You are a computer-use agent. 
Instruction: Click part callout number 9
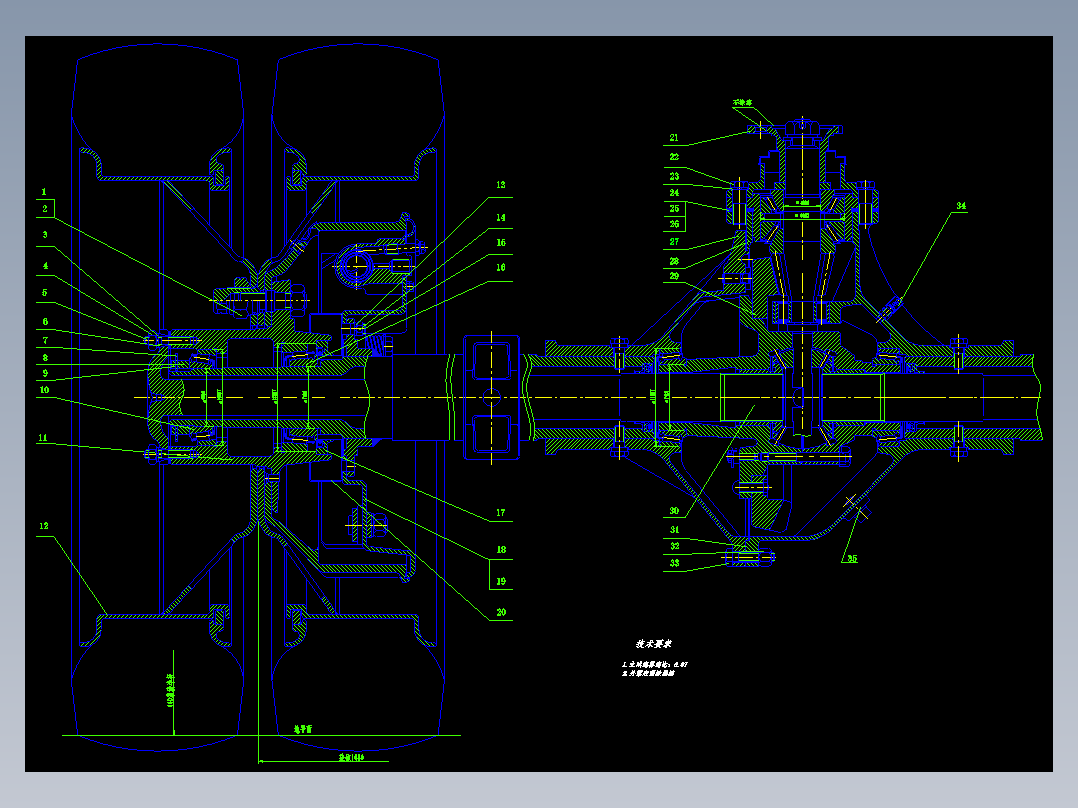point(45,373)
